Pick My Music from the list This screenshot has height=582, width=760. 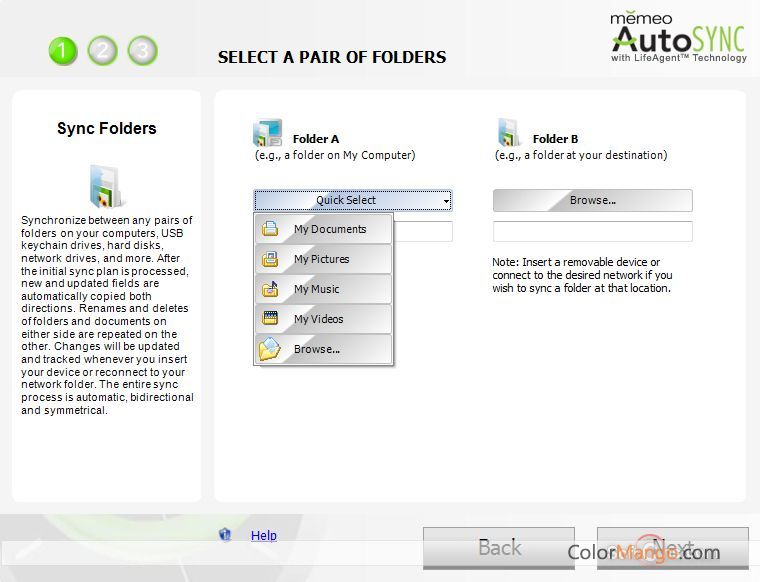[x=316, y=289]
